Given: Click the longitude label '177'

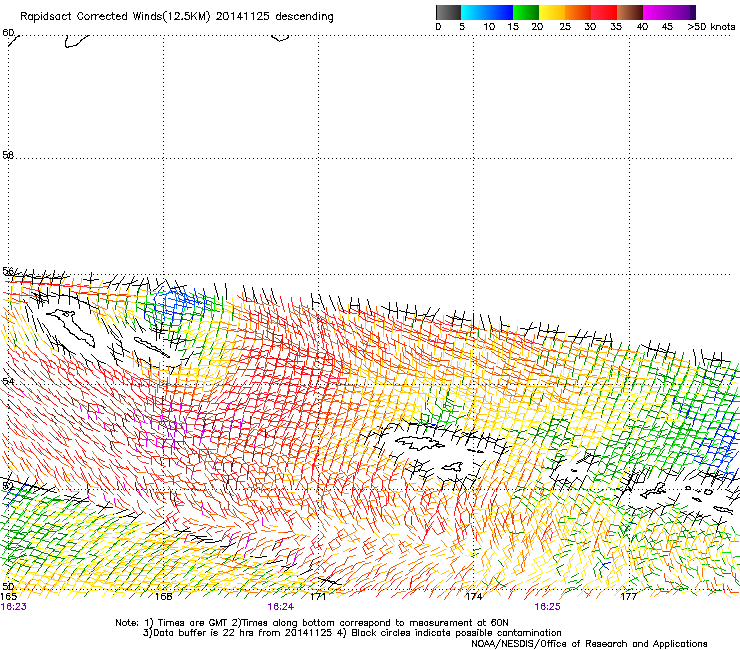Looking at the screenshot, I should point(628,597).
